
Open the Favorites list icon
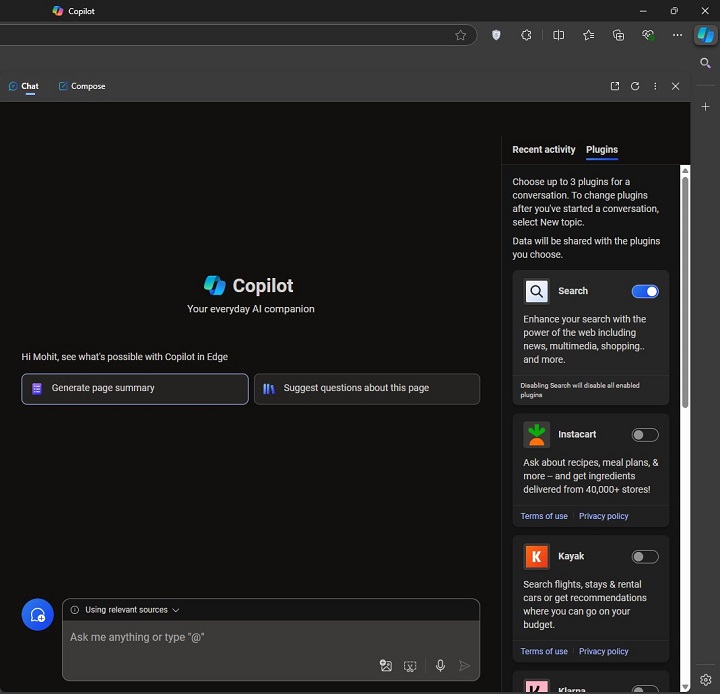(x=588, y=35)
